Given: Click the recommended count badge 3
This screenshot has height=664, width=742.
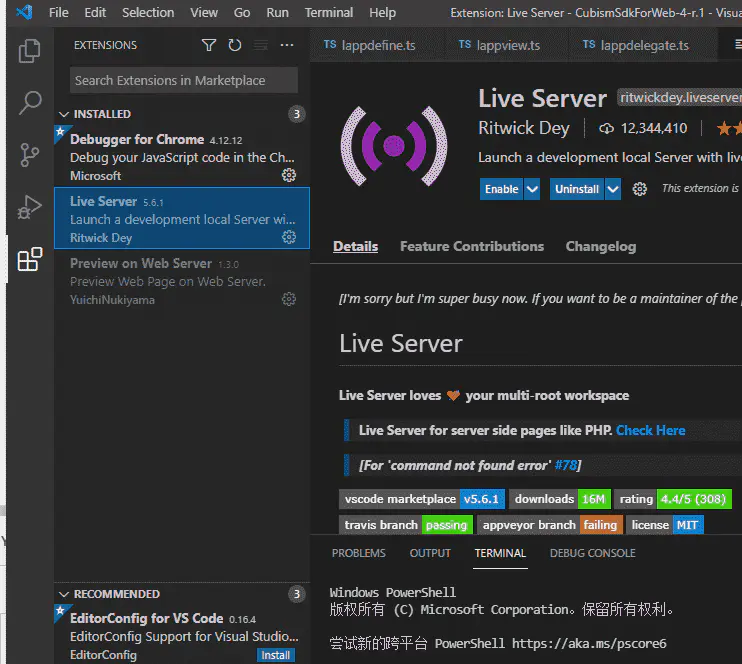Looking at the screenshot, I should click(x=297, y=594).
